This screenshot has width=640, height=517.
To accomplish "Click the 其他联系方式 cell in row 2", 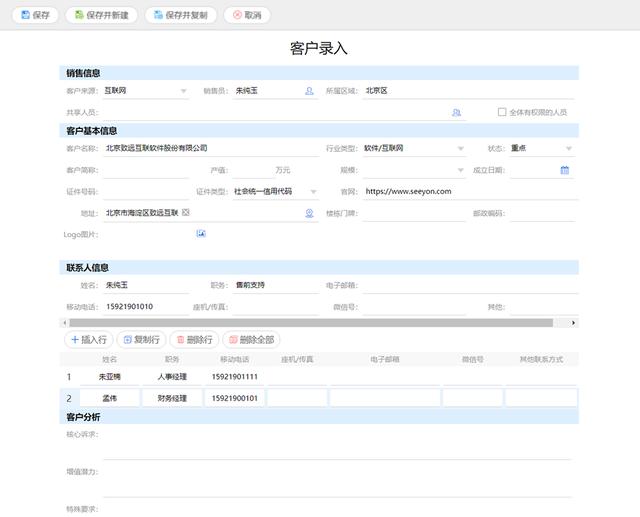I will click(541, 398).
